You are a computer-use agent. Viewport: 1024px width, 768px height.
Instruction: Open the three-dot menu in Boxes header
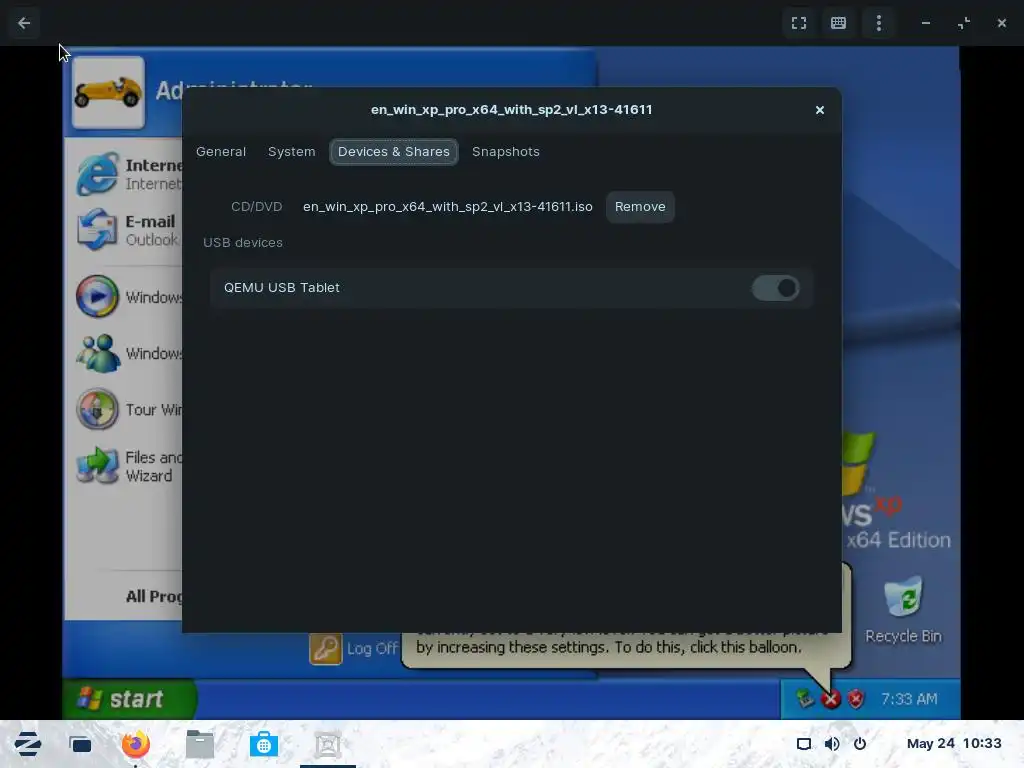pyautogui.click(x=878, y=24)
